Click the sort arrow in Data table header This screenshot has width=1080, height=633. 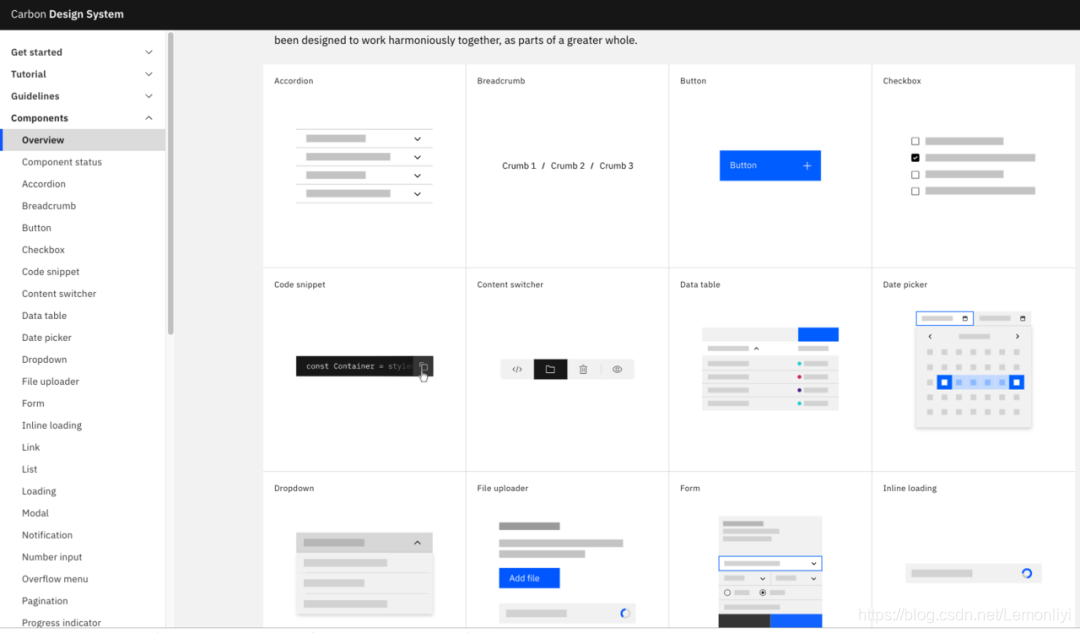click(x=756, y=349)
